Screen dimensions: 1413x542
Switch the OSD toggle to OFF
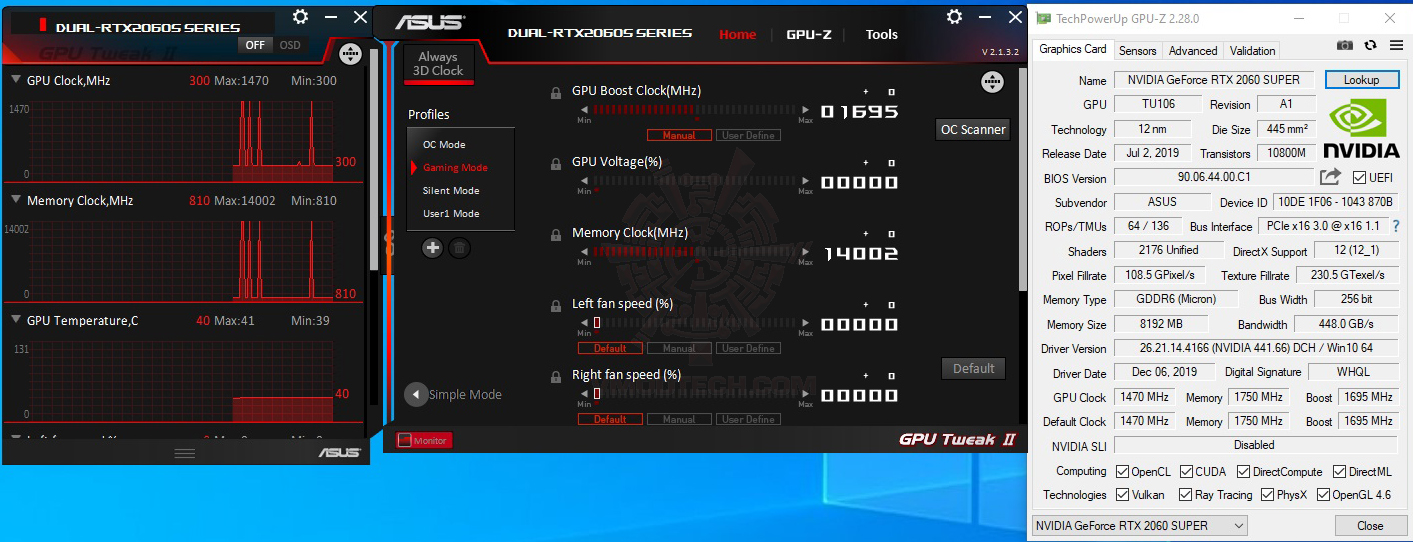pos(256,45)
